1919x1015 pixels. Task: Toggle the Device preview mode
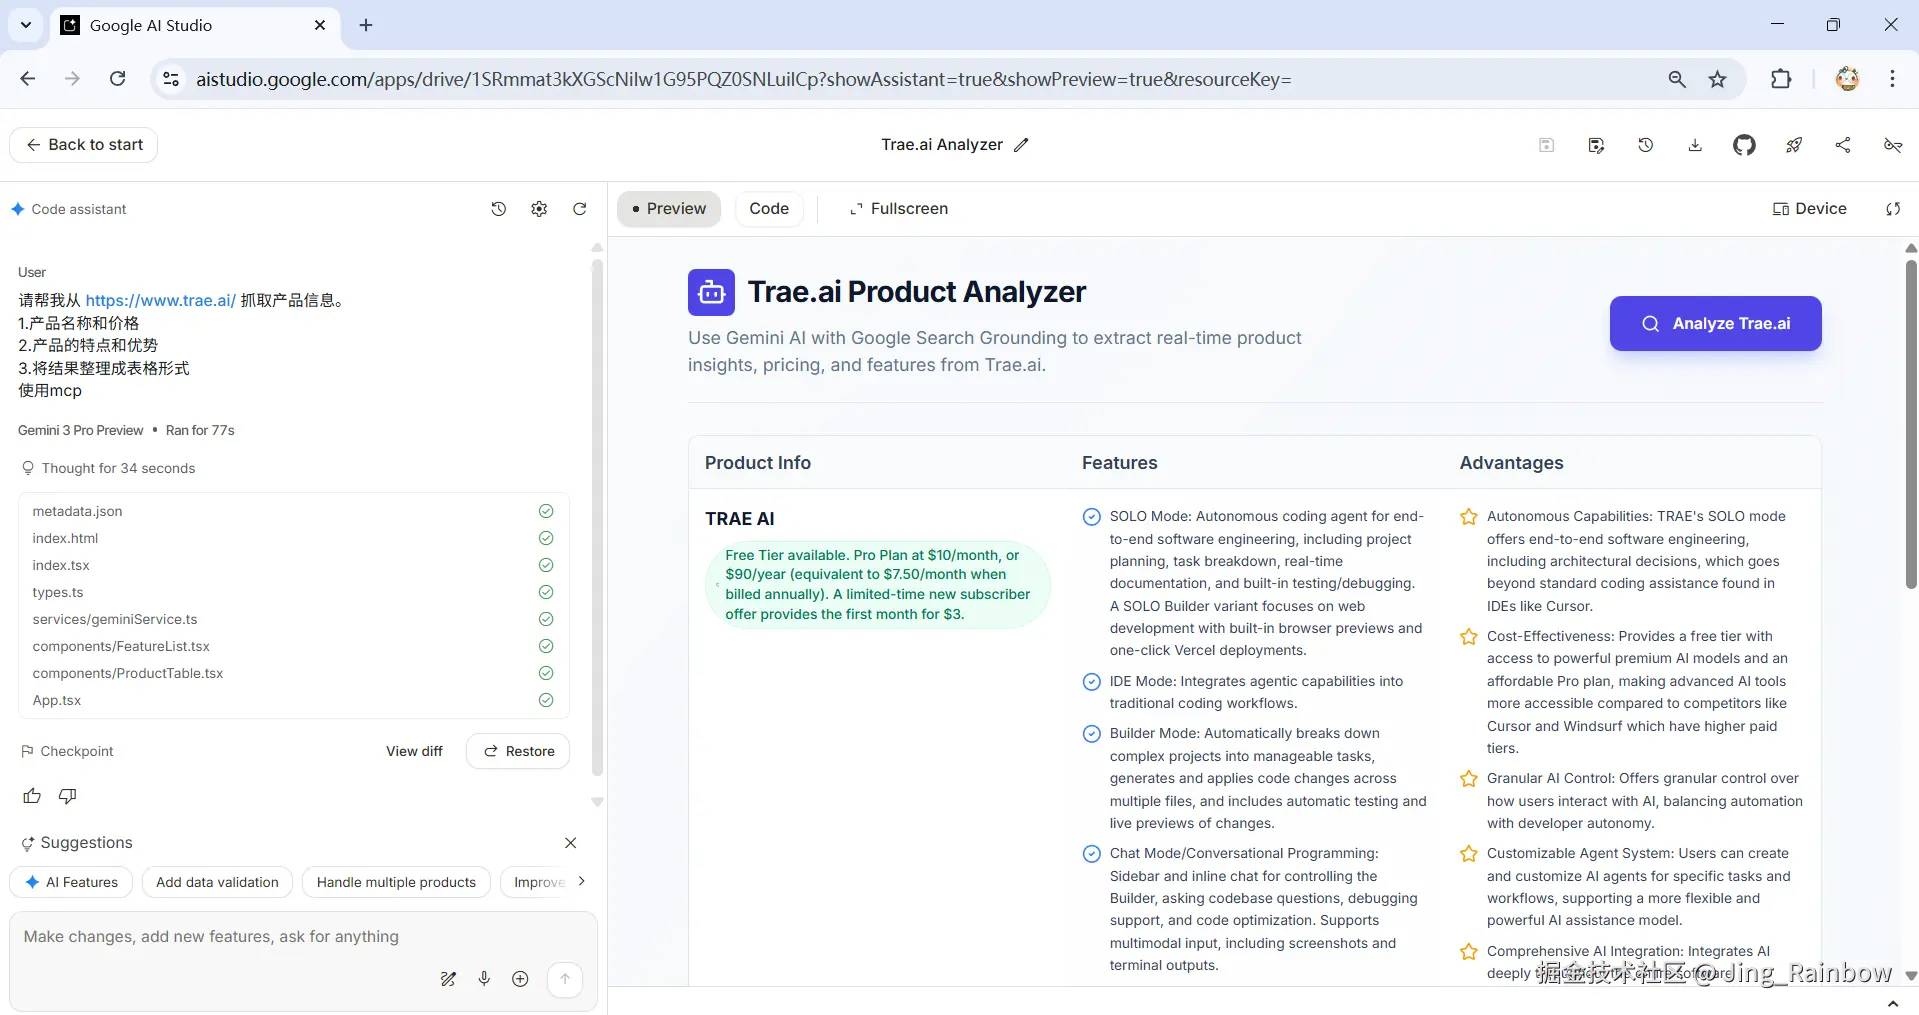1809,209
